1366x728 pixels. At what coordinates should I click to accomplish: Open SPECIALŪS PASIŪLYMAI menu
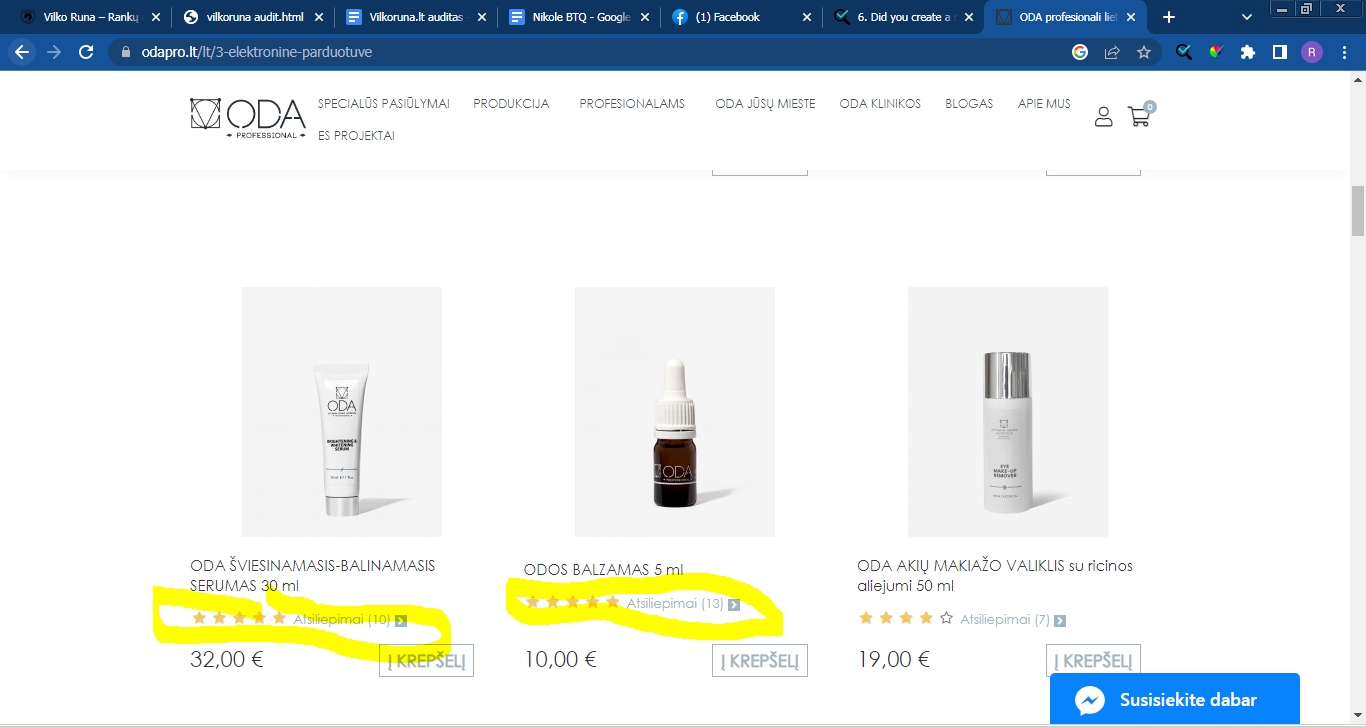(x=384, y=104)
